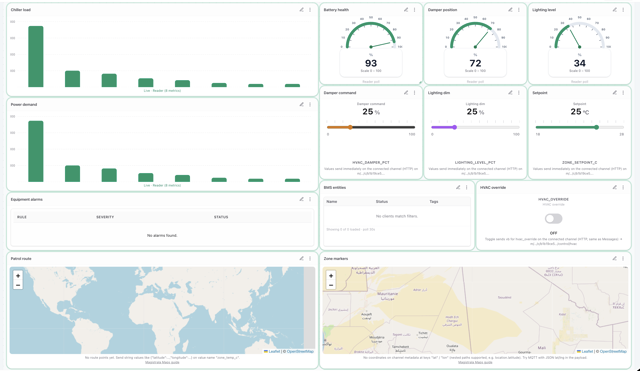
Task: Click the 'No clients match filters.' message
Action: 396,216
